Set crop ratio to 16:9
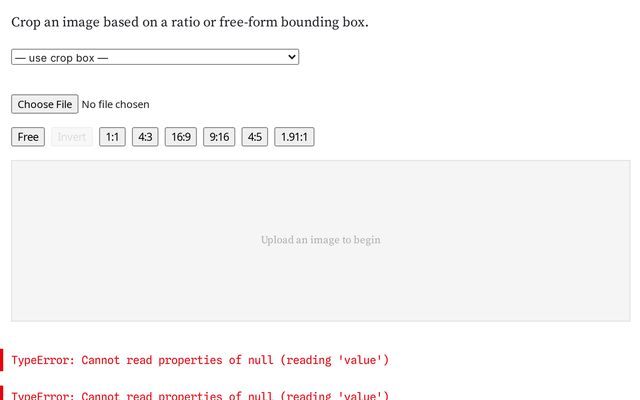The height and width of the screenshot is (400, 640). (181, 137)
